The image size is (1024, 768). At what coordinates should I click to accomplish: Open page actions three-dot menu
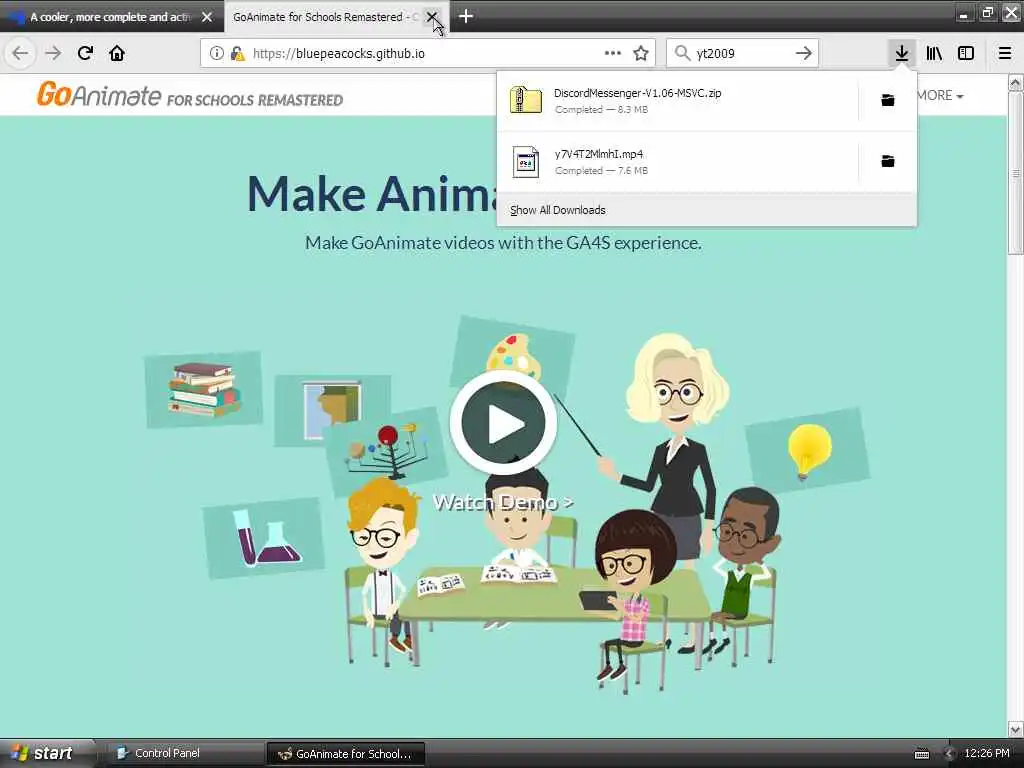tap(613, 53)
